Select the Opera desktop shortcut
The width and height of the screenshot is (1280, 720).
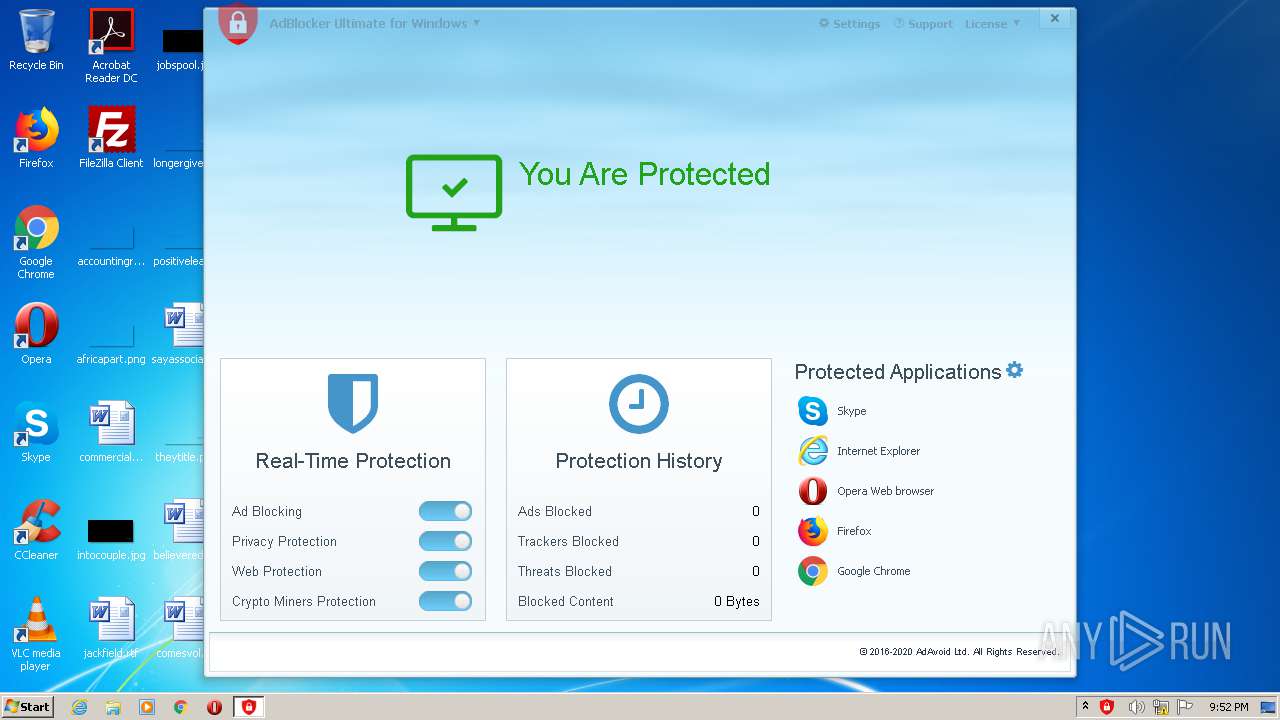(36, 334)
